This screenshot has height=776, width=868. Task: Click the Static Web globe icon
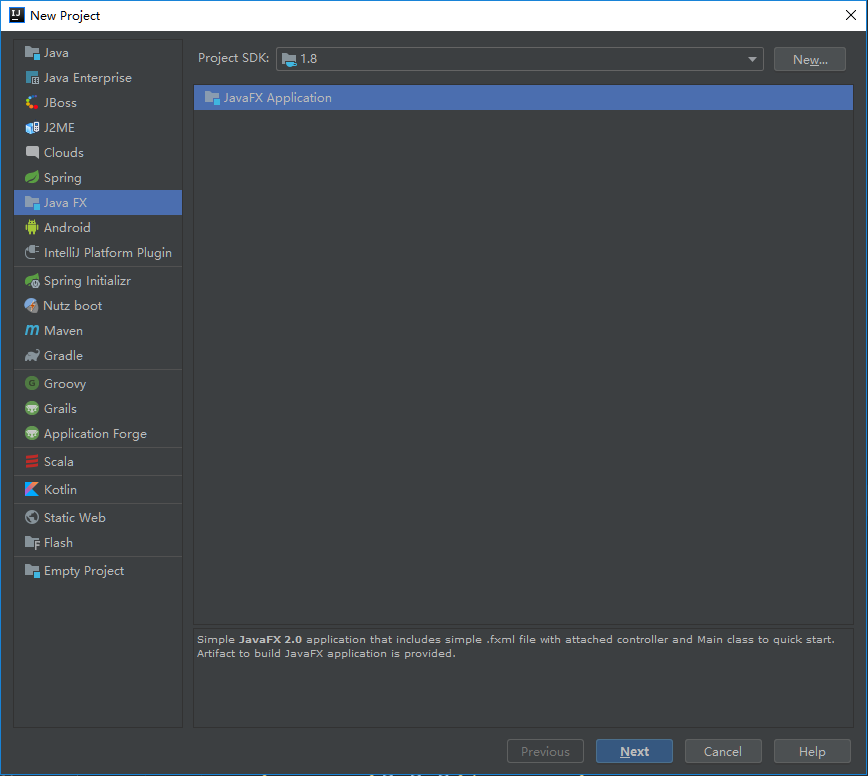[x=32, y=518]
